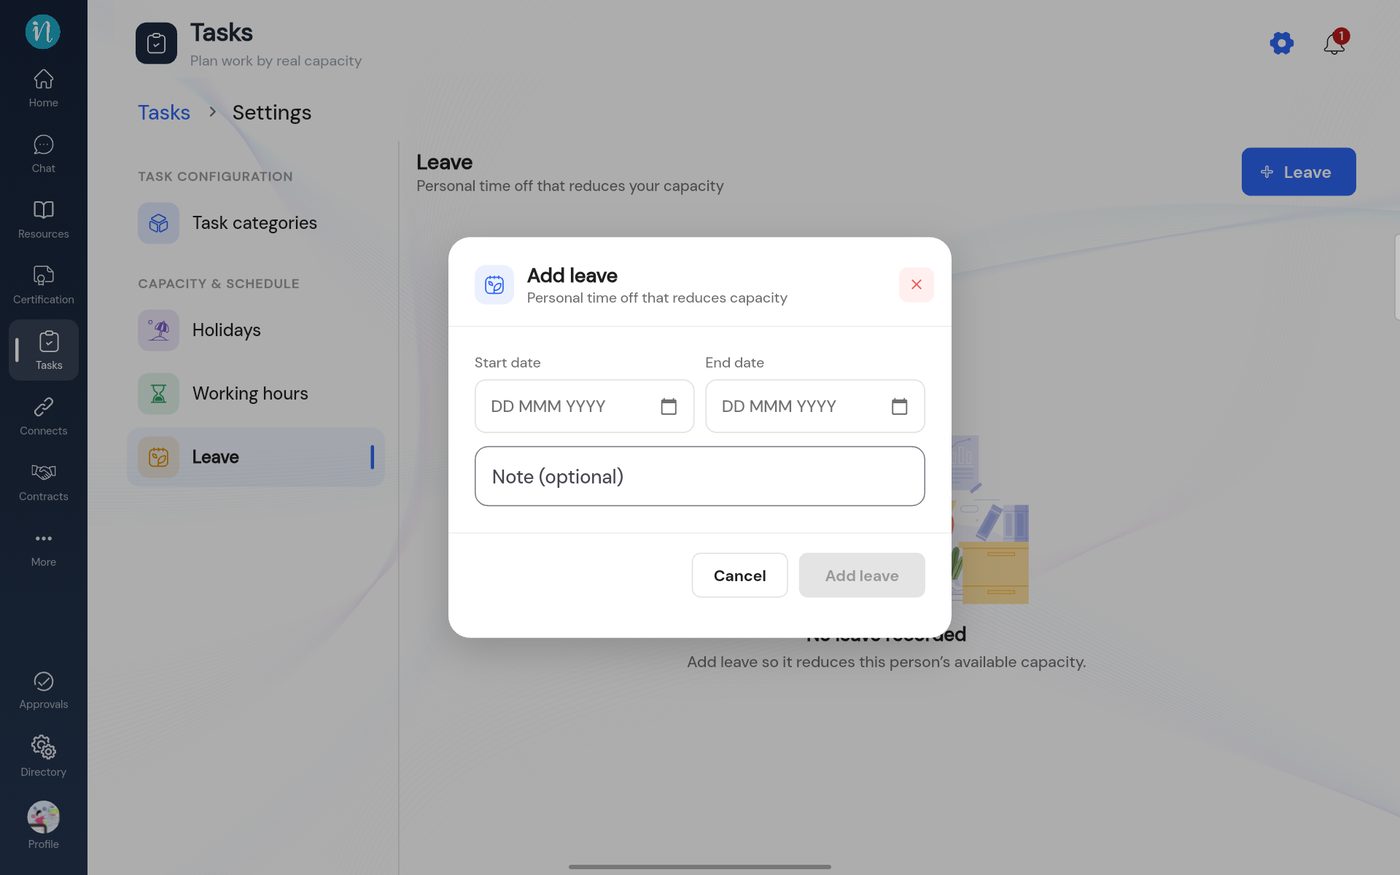Open Chat from the sidebar
This screenshot has height=875, width=1400.
click(43, 154)
